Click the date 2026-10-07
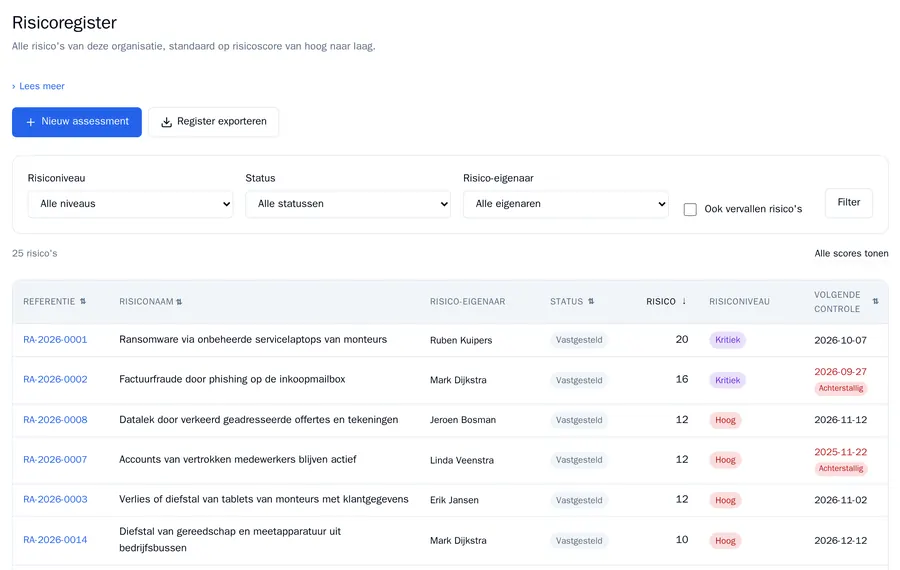Screen dimensions: 900x570 pos(840,340)
